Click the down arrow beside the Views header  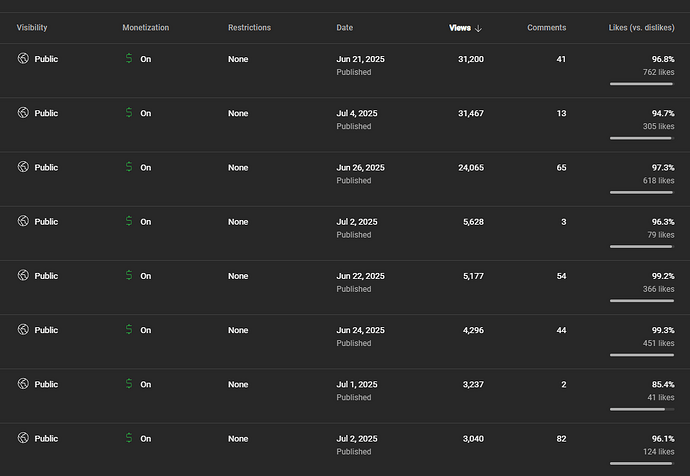[x=479, y=28]
